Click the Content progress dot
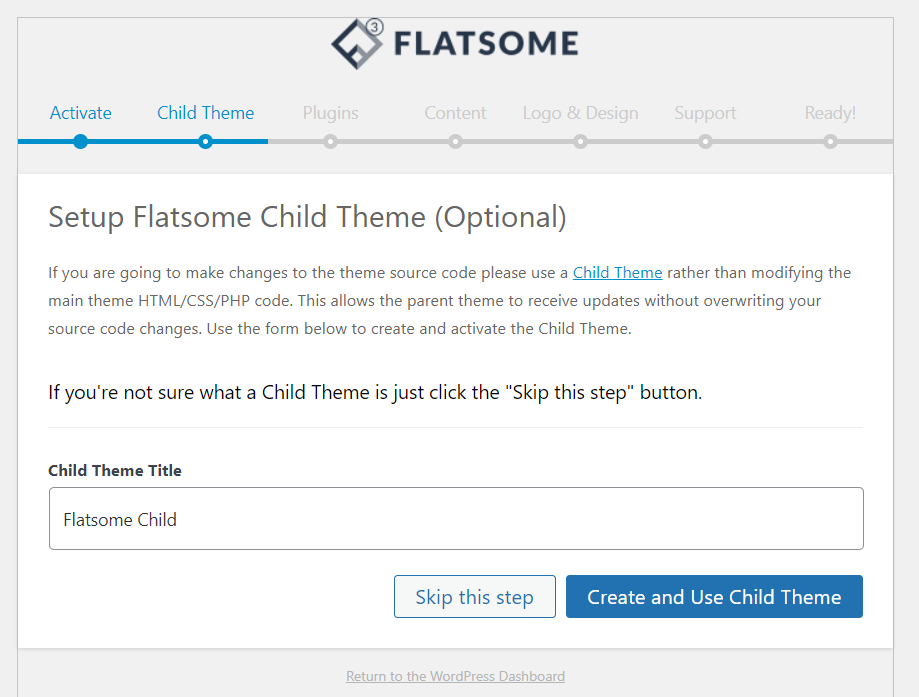The image size is (919, 697). coord(455,141)
